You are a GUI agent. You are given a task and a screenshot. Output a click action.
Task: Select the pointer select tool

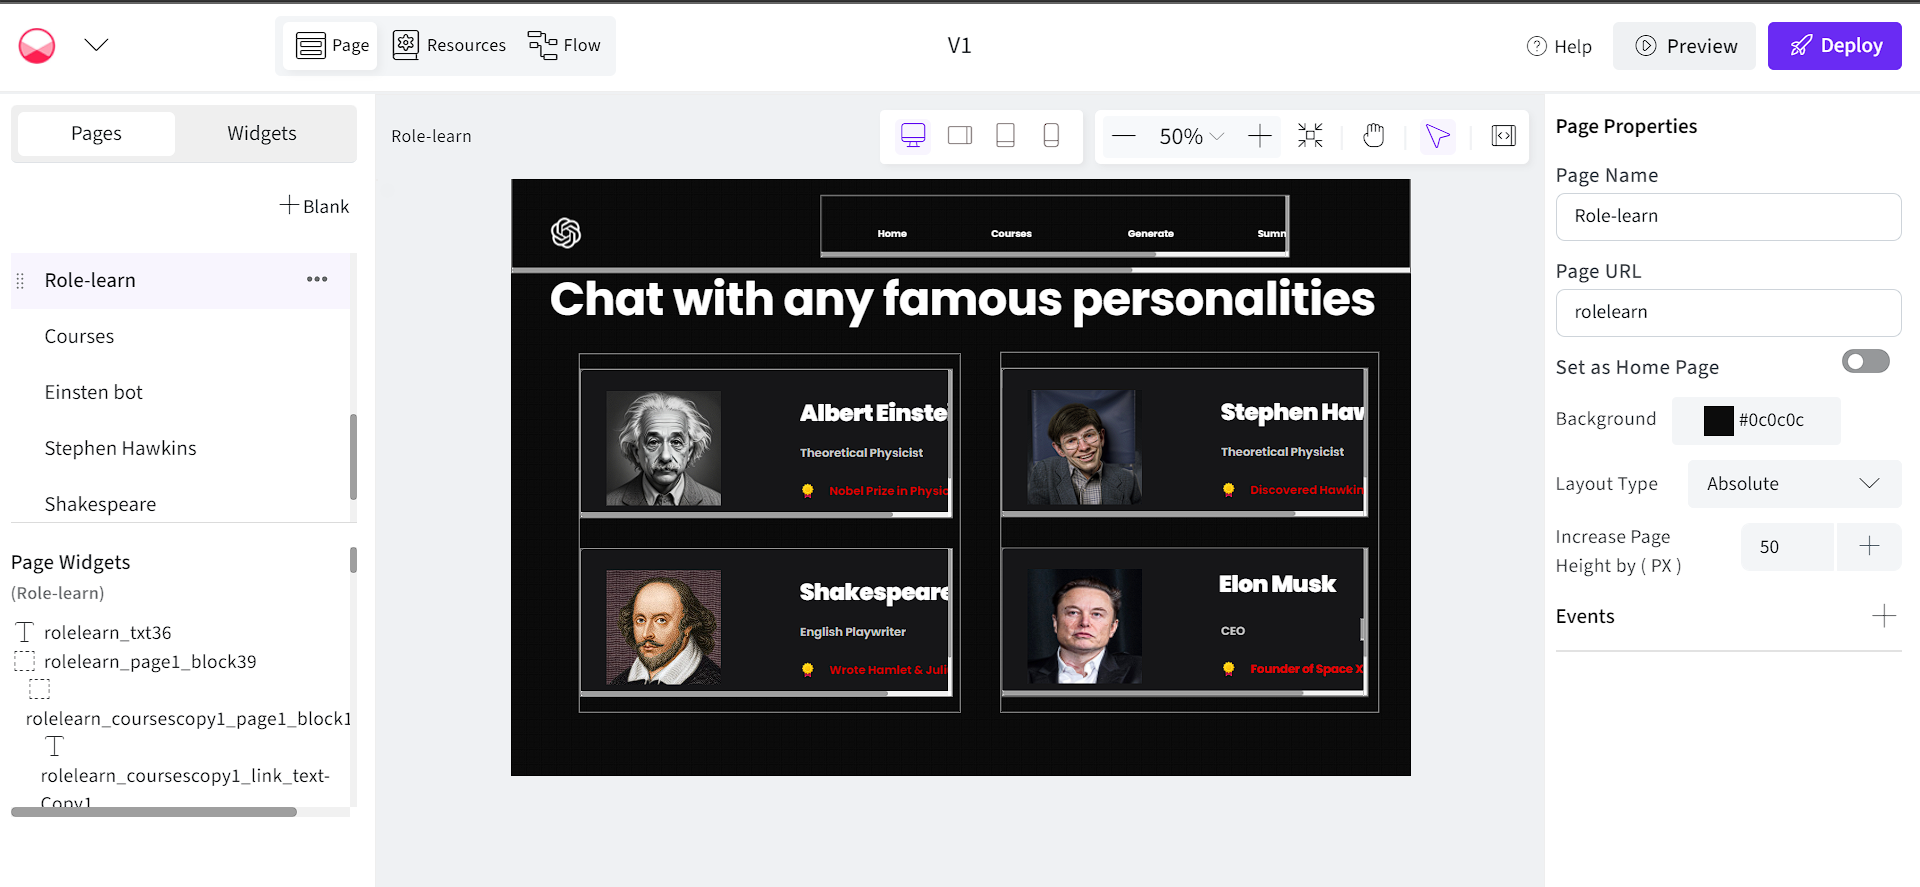1438,136
